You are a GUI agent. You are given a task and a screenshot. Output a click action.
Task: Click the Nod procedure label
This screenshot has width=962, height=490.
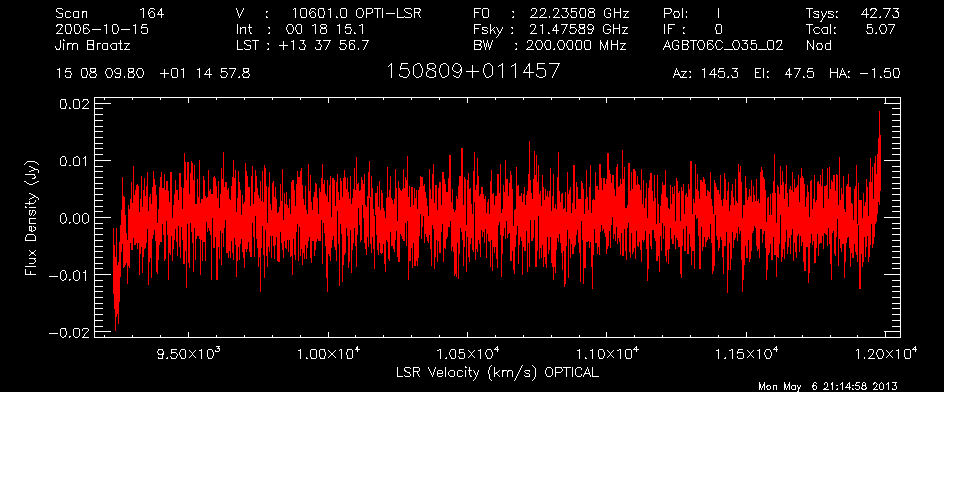pyautogui.click(x=818, y=45)
